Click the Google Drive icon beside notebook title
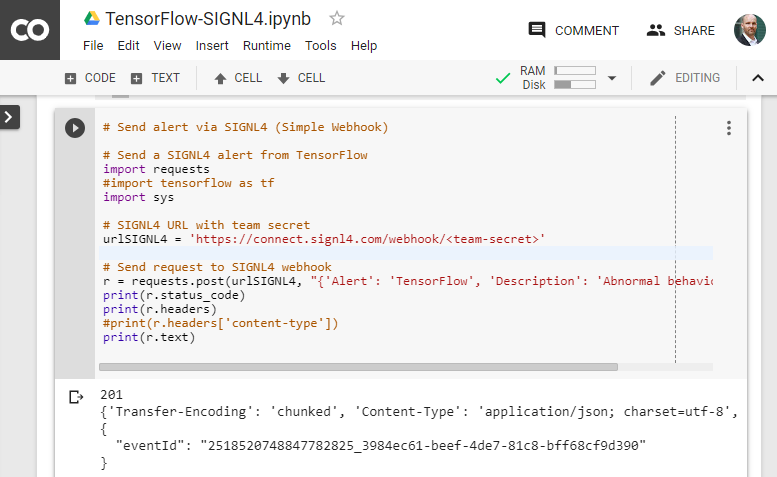 pos(92,19)
